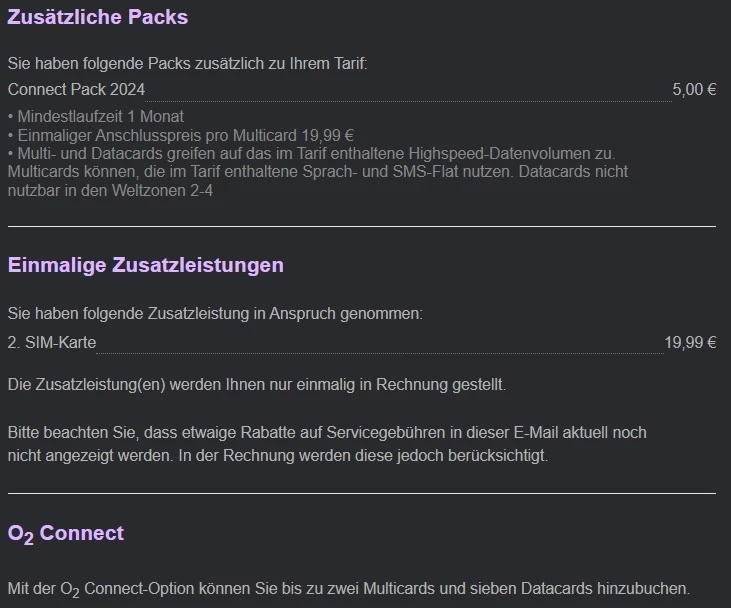Click the Zusätzliche Packs heading
Screen dimensions: 731x608
click(97, 17)
